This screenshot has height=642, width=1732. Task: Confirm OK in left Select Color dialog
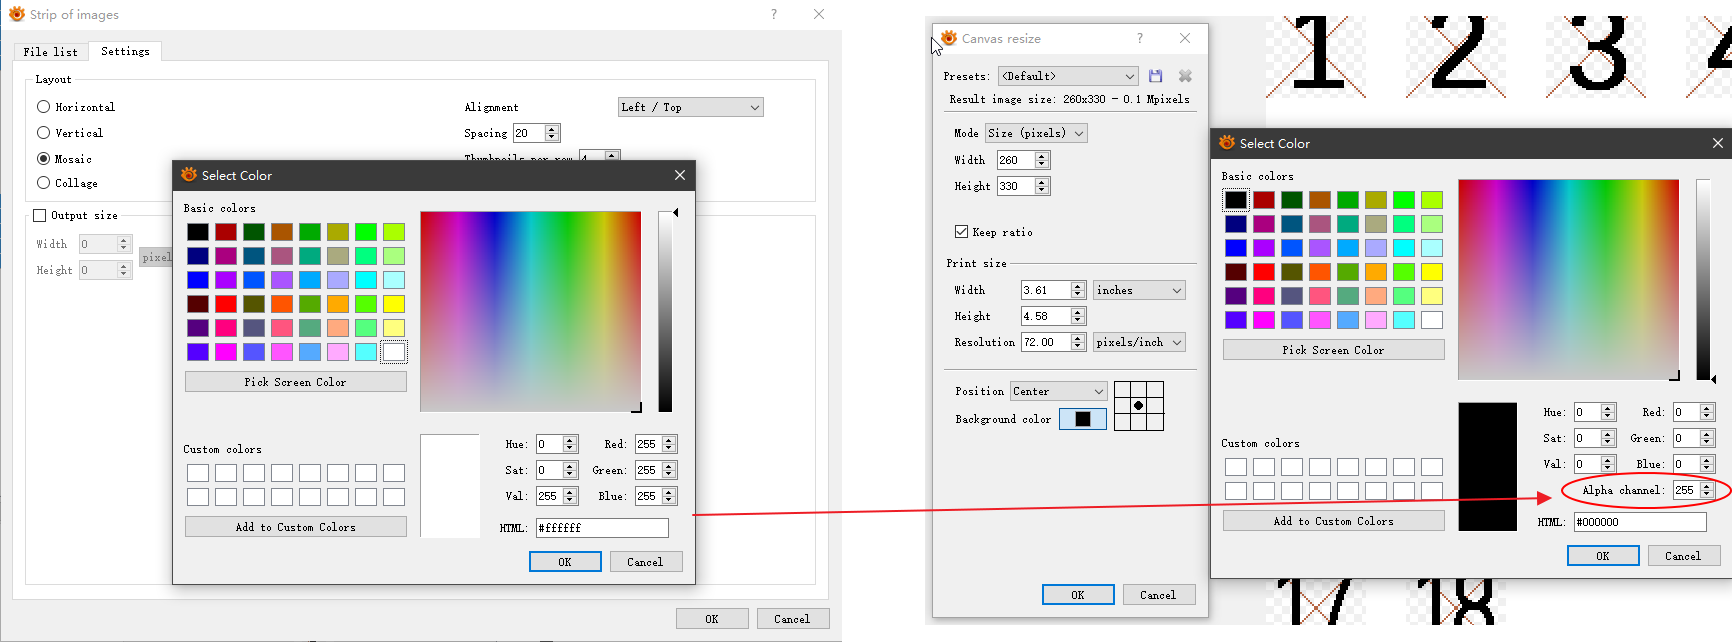565,562
